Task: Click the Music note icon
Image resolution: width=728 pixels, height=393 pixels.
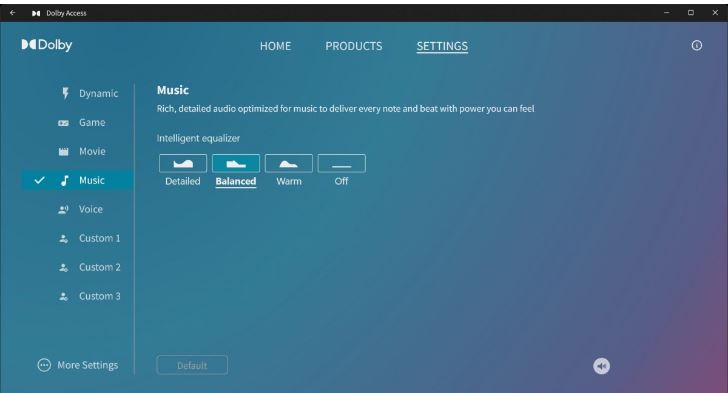Action: click(x=65, y=180)
